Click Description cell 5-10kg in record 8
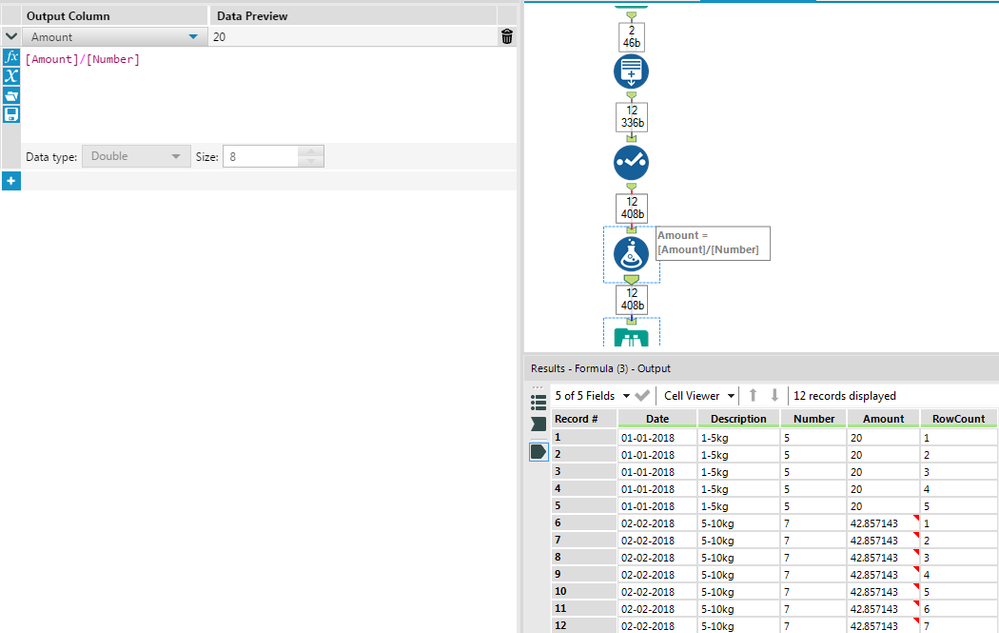This screenshot has height=633, width=999. (738, 557)
